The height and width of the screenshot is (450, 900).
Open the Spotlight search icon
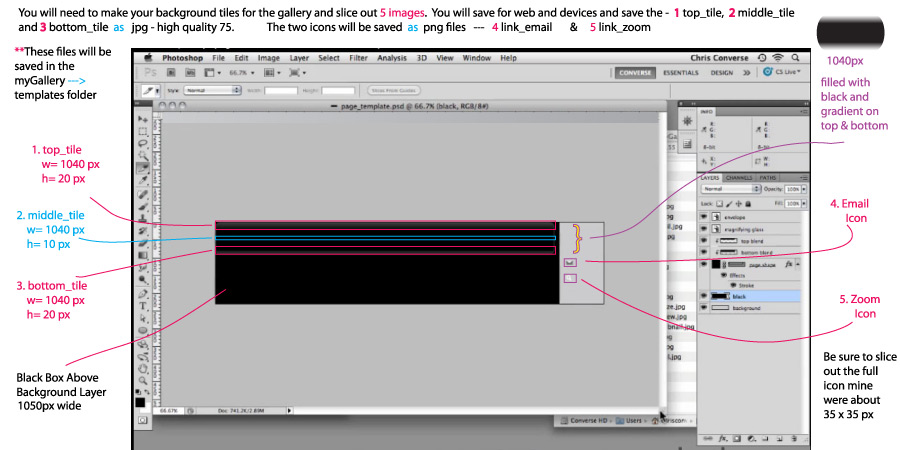796,57
